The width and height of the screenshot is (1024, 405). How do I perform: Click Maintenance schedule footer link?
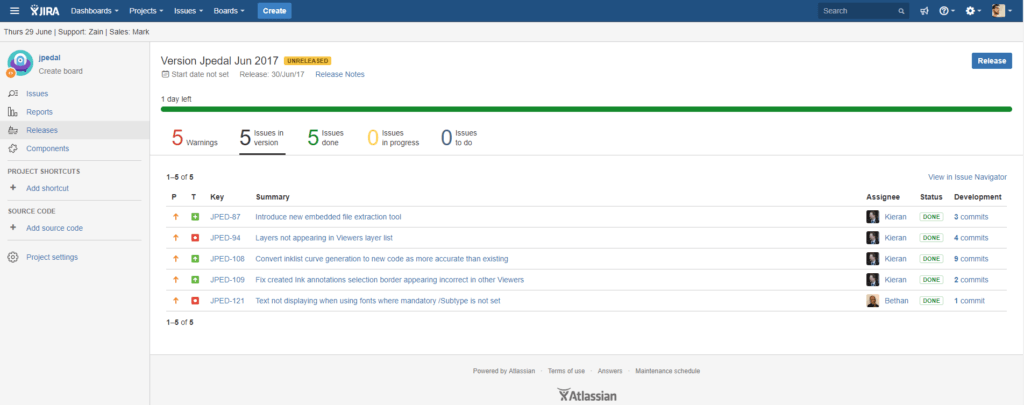(667, 371)
